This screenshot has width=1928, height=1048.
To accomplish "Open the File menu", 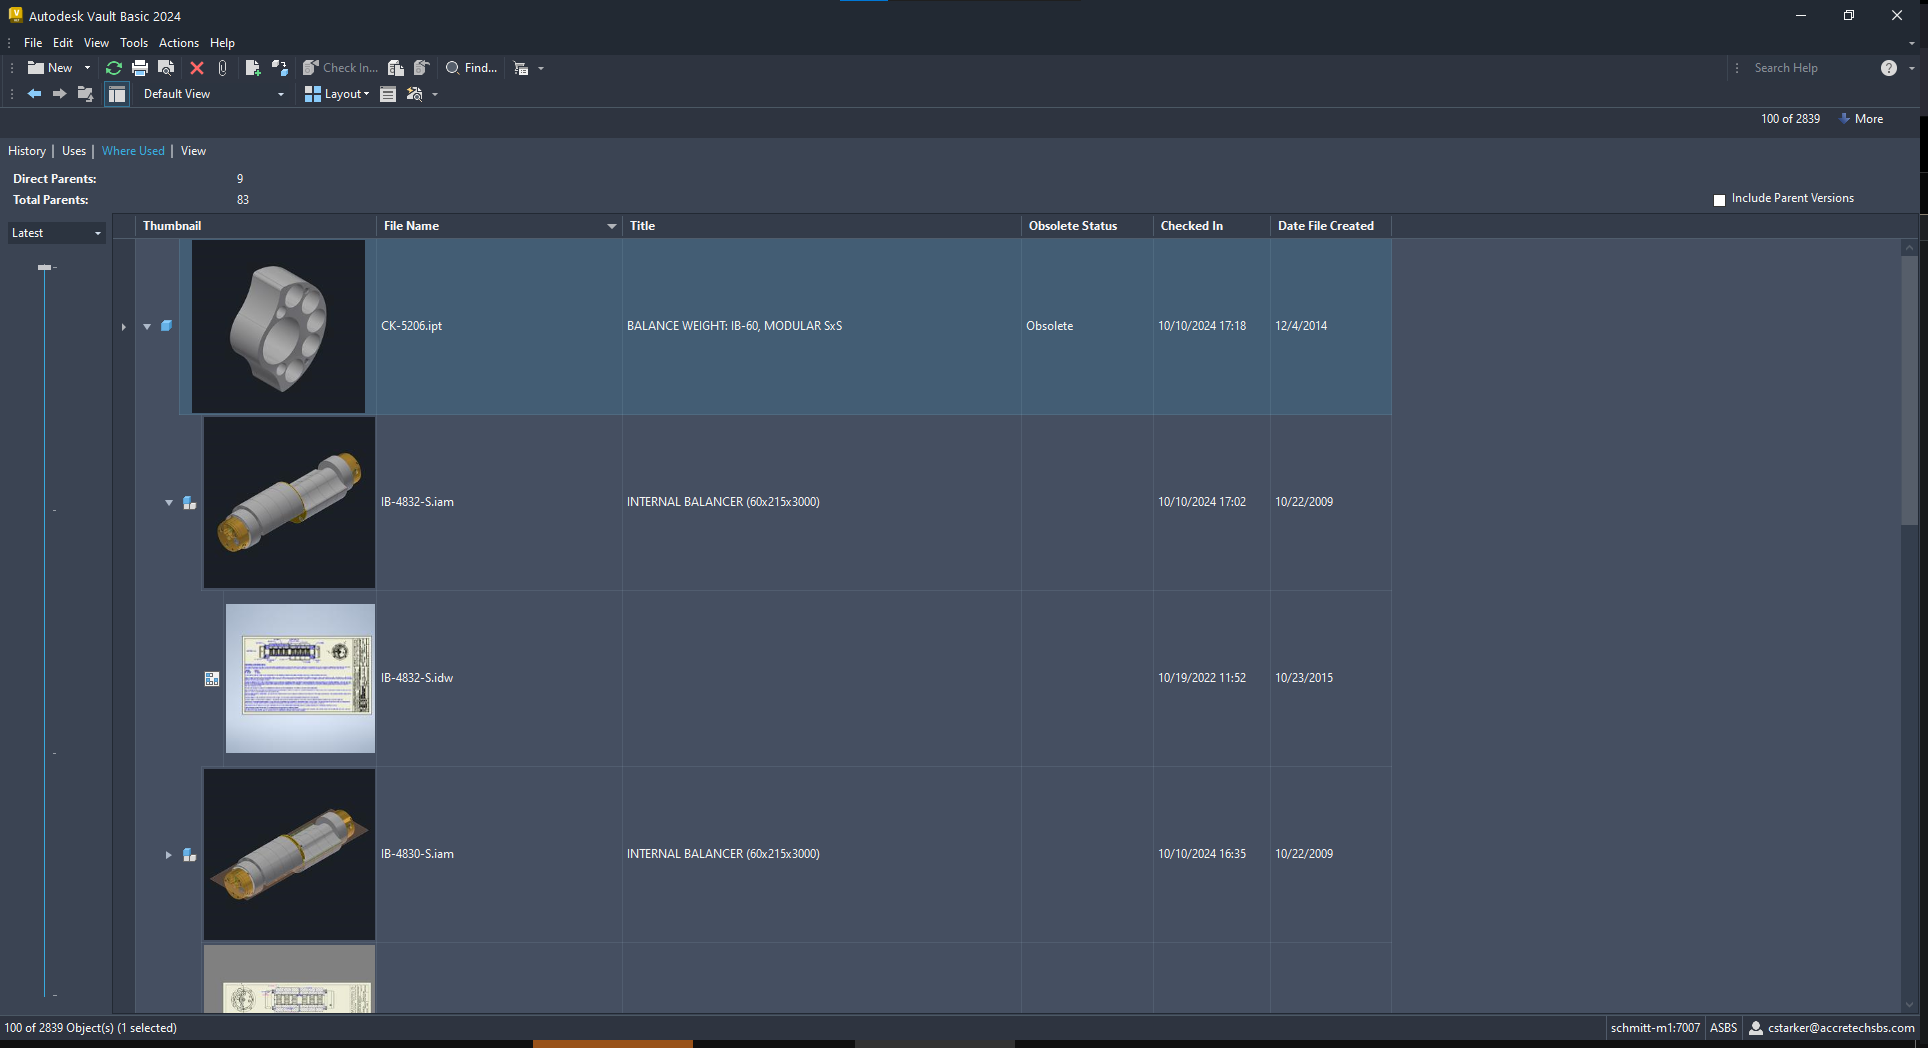I will tap(33, 43).
